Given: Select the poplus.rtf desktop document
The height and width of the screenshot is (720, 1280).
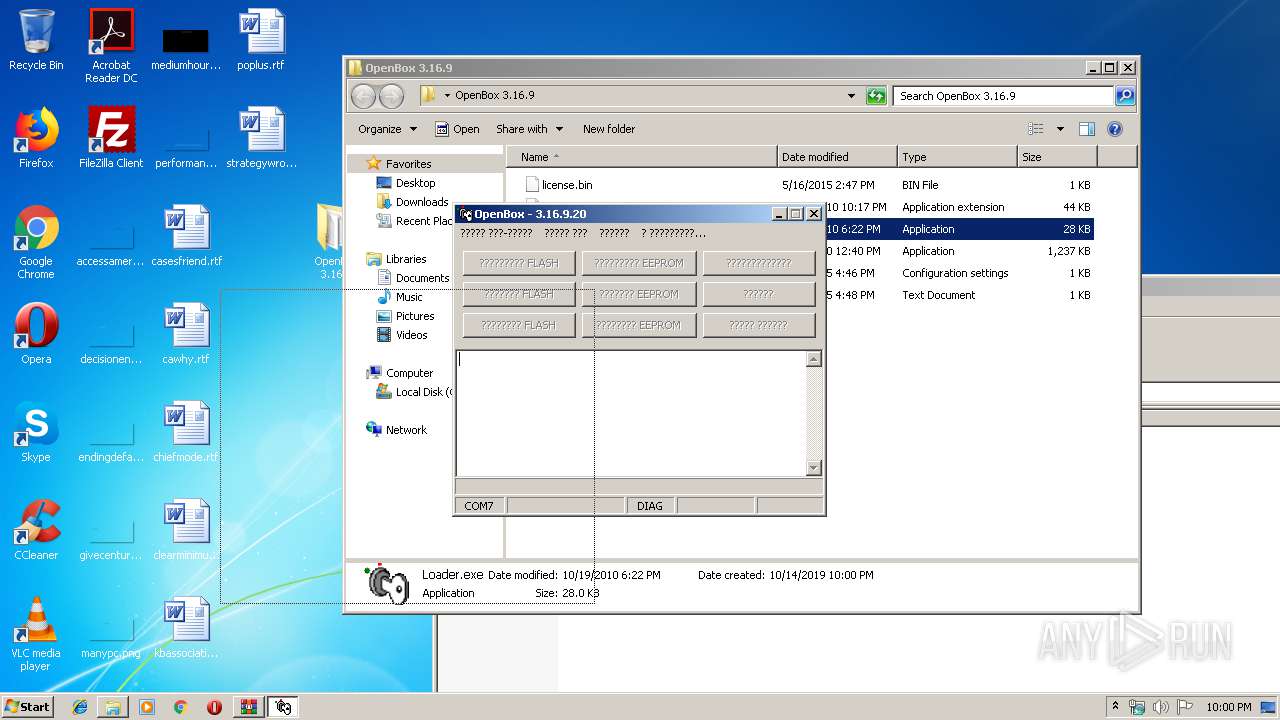Looking at the screenshot, I should click(261, 41).
